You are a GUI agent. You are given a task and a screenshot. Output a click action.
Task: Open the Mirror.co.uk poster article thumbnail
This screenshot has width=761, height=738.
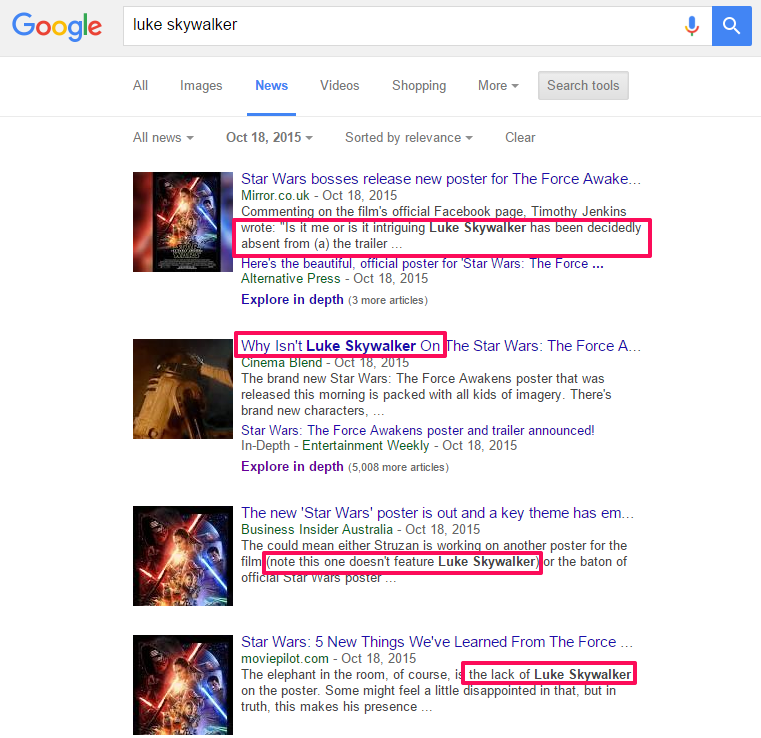click(x=183, y=222)
